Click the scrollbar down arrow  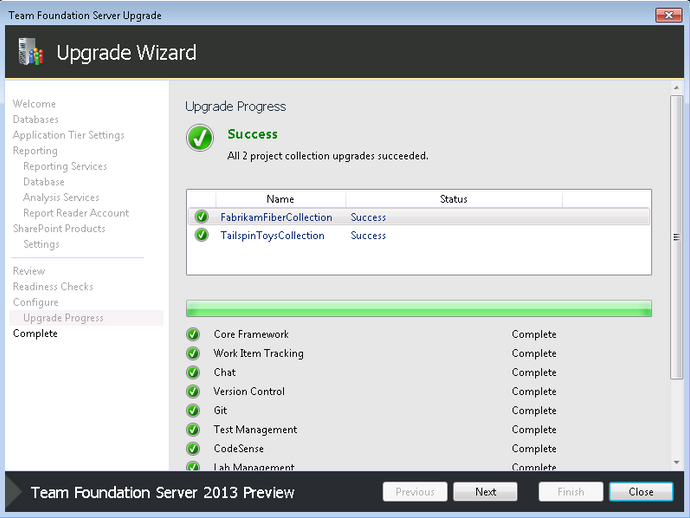676,462
